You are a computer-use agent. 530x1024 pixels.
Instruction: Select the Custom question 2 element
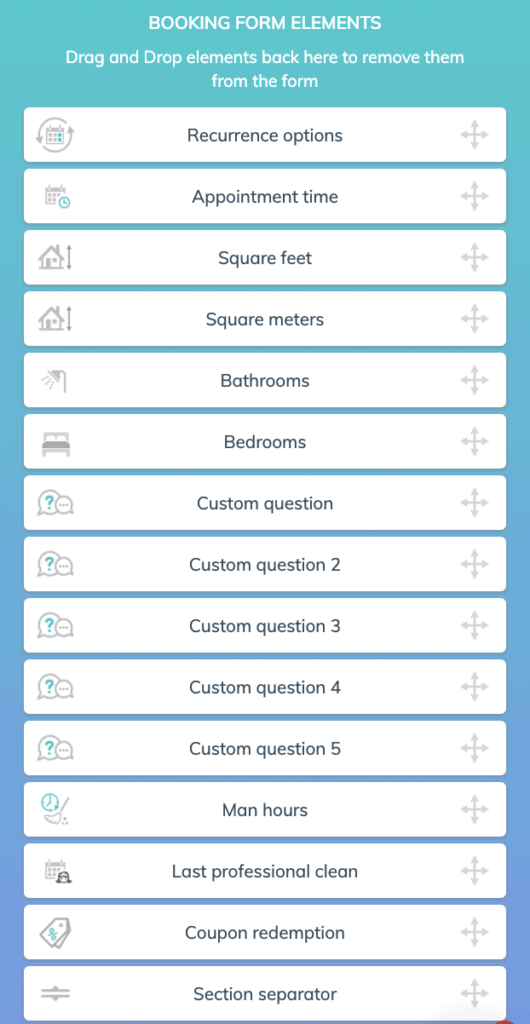[x=265, y=565]
